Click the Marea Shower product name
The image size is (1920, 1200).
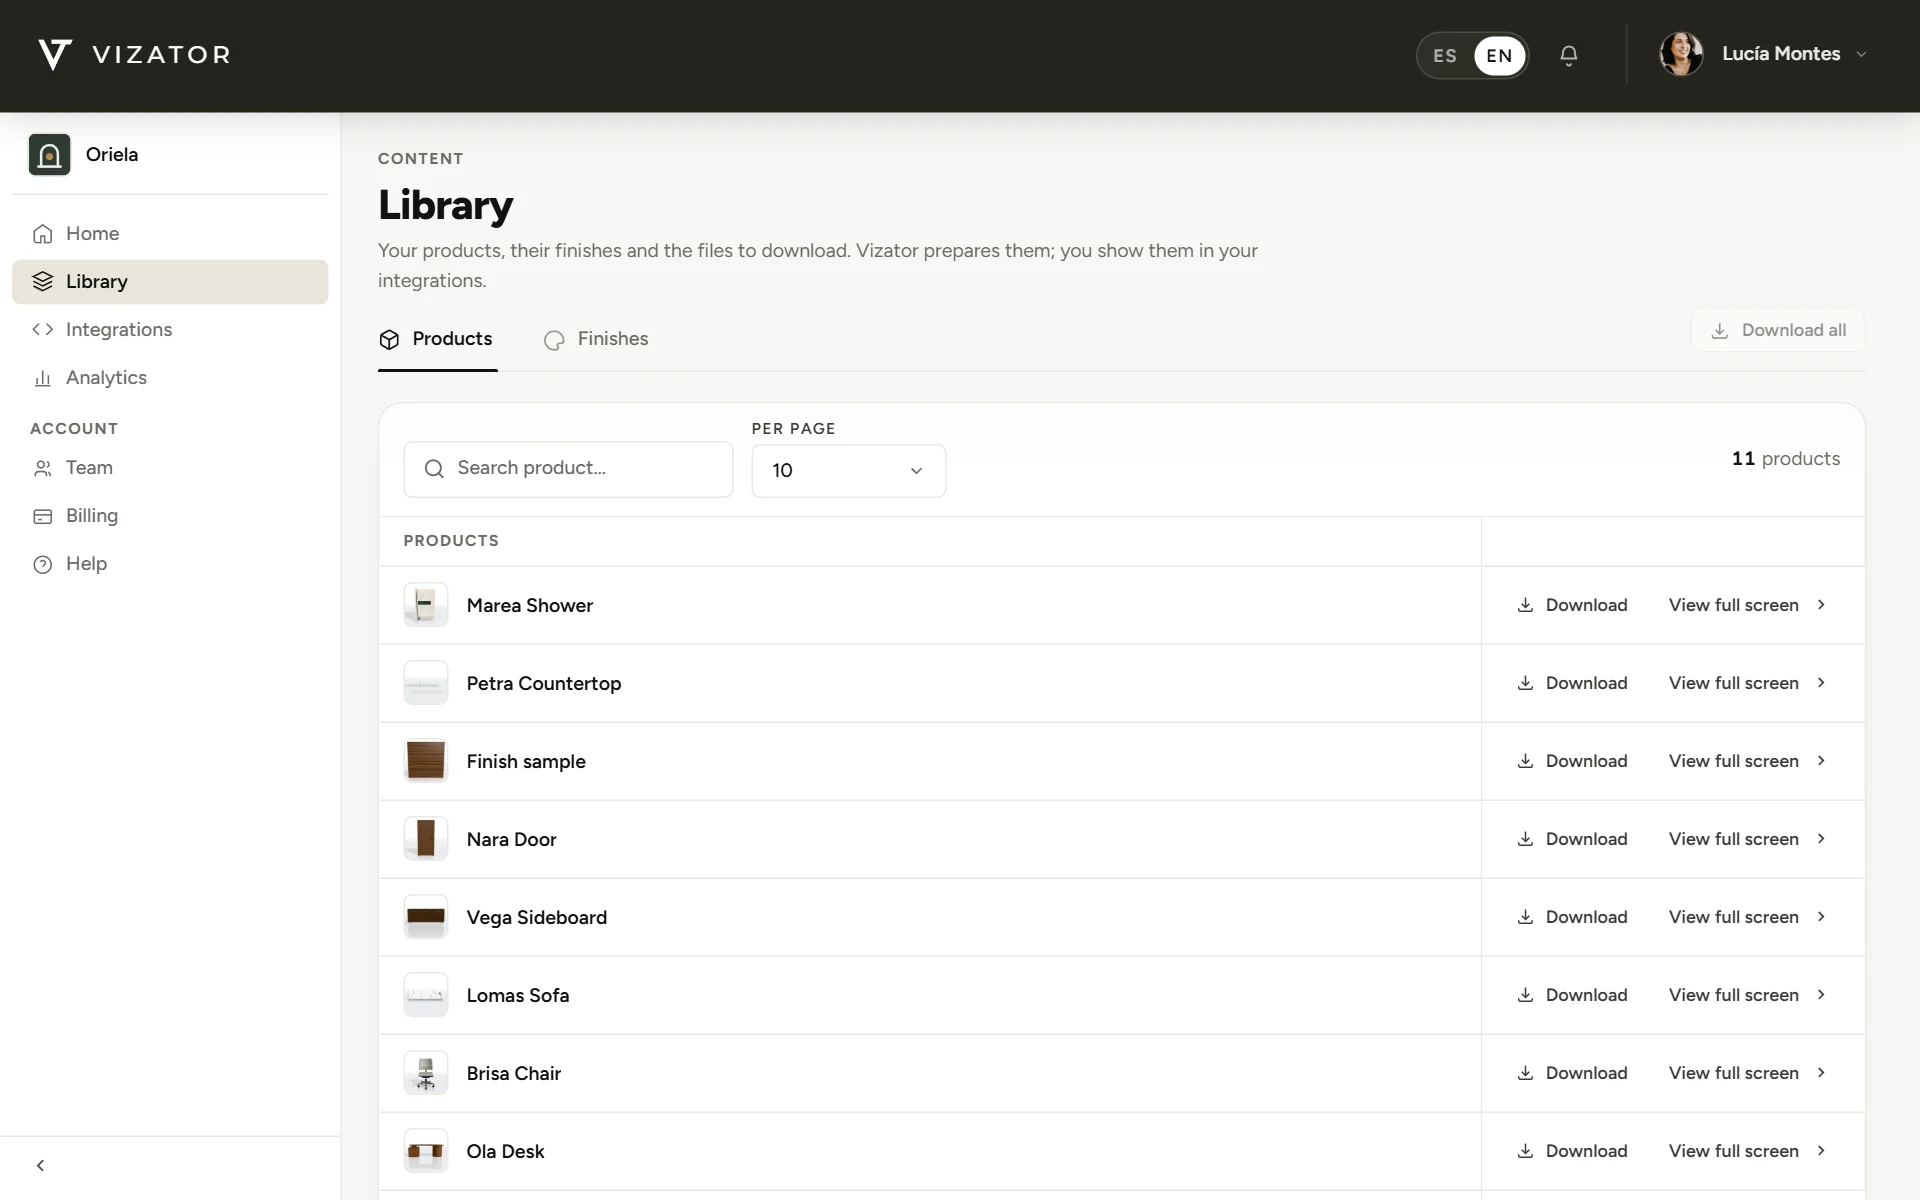coord(530,606)
